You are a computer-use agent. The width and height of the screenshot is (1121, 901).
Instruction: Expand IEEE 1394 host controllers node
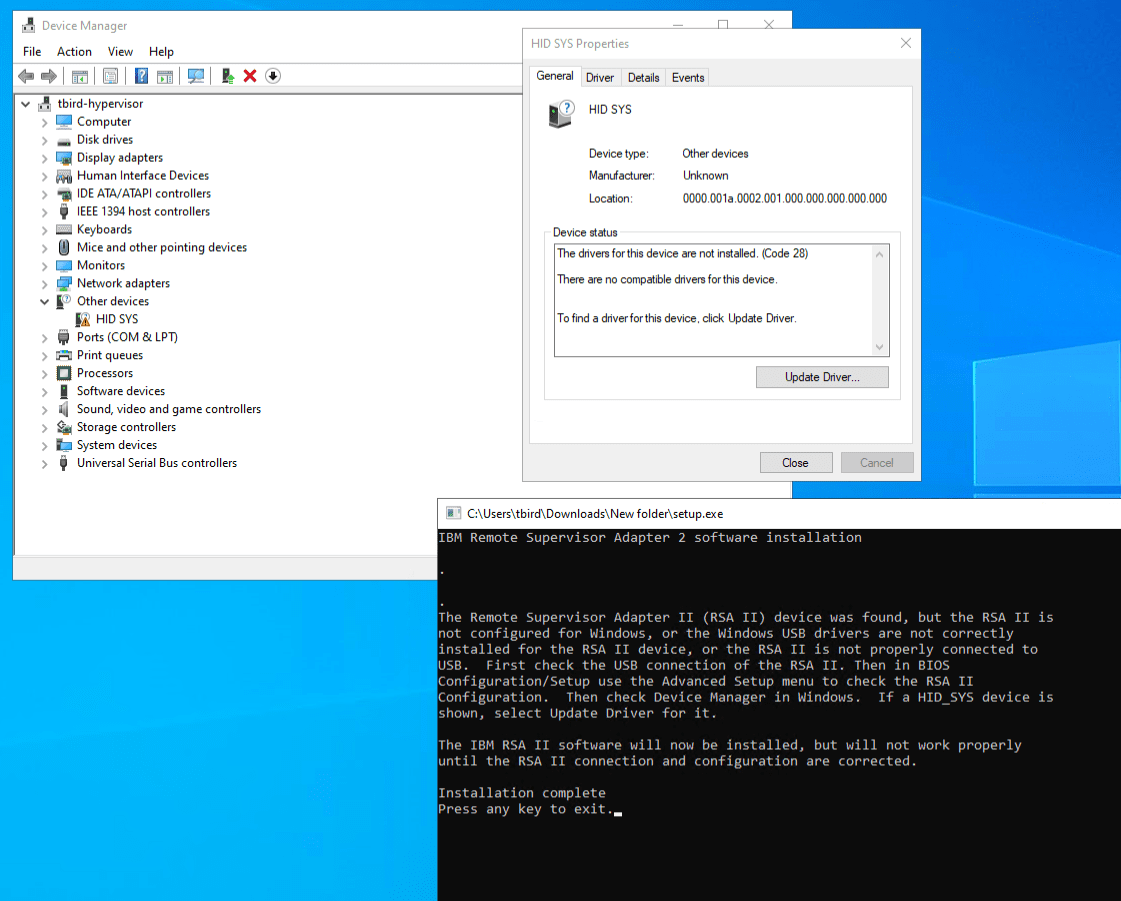(x=44, y=212)
